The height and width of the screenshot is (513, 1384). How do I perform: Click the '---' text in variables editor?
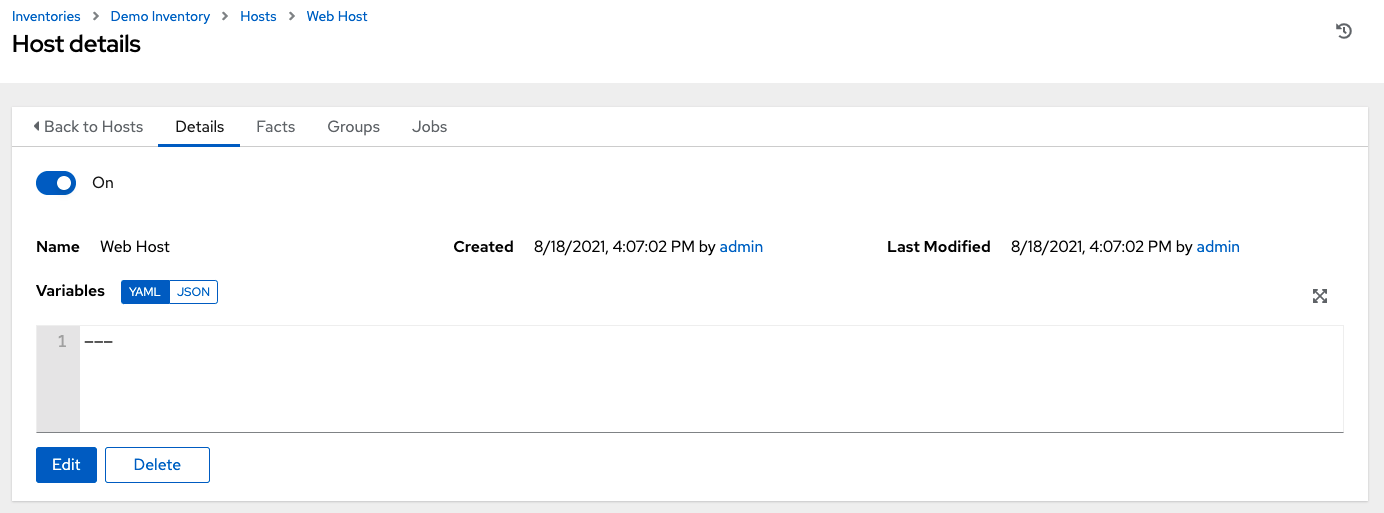tap(98, 342)
